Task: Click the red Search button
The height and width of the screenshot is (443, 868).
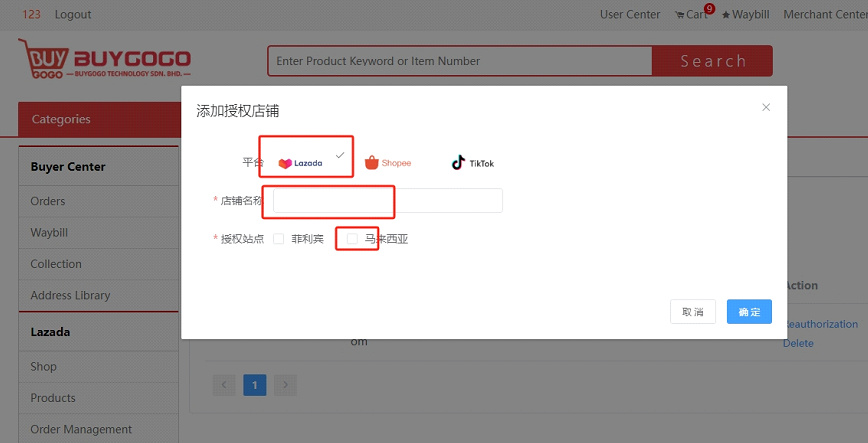Action: point(712,61)
